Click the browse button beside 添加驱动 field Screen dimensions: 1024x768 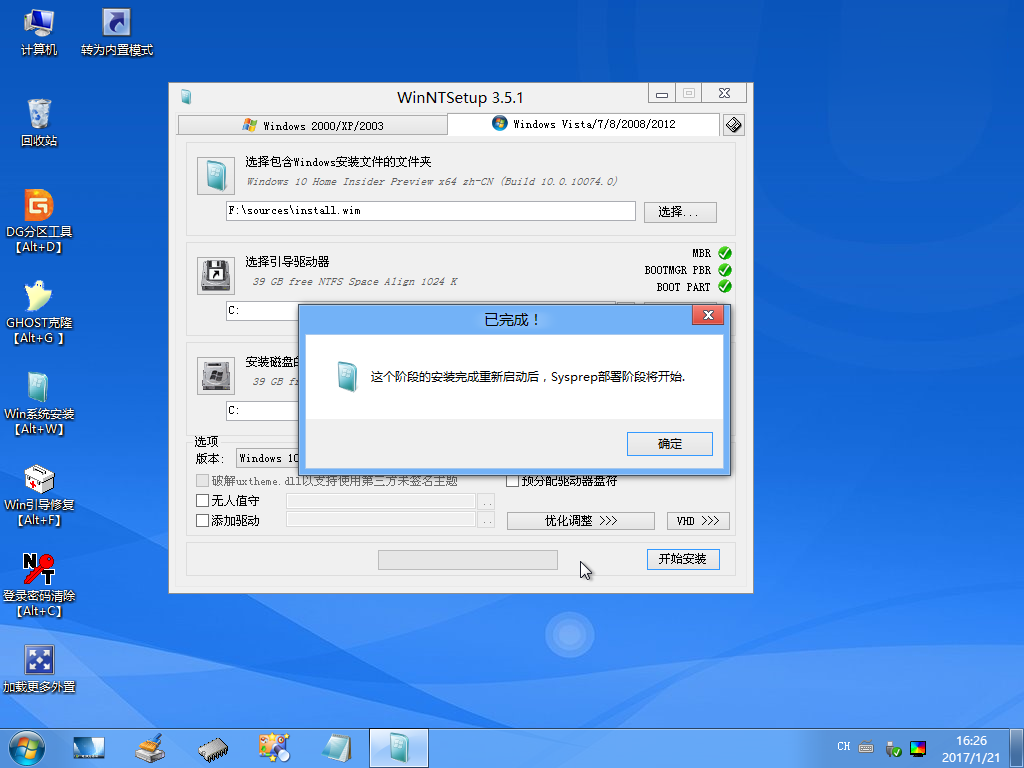pyautogui.click(x=486, y=520)
